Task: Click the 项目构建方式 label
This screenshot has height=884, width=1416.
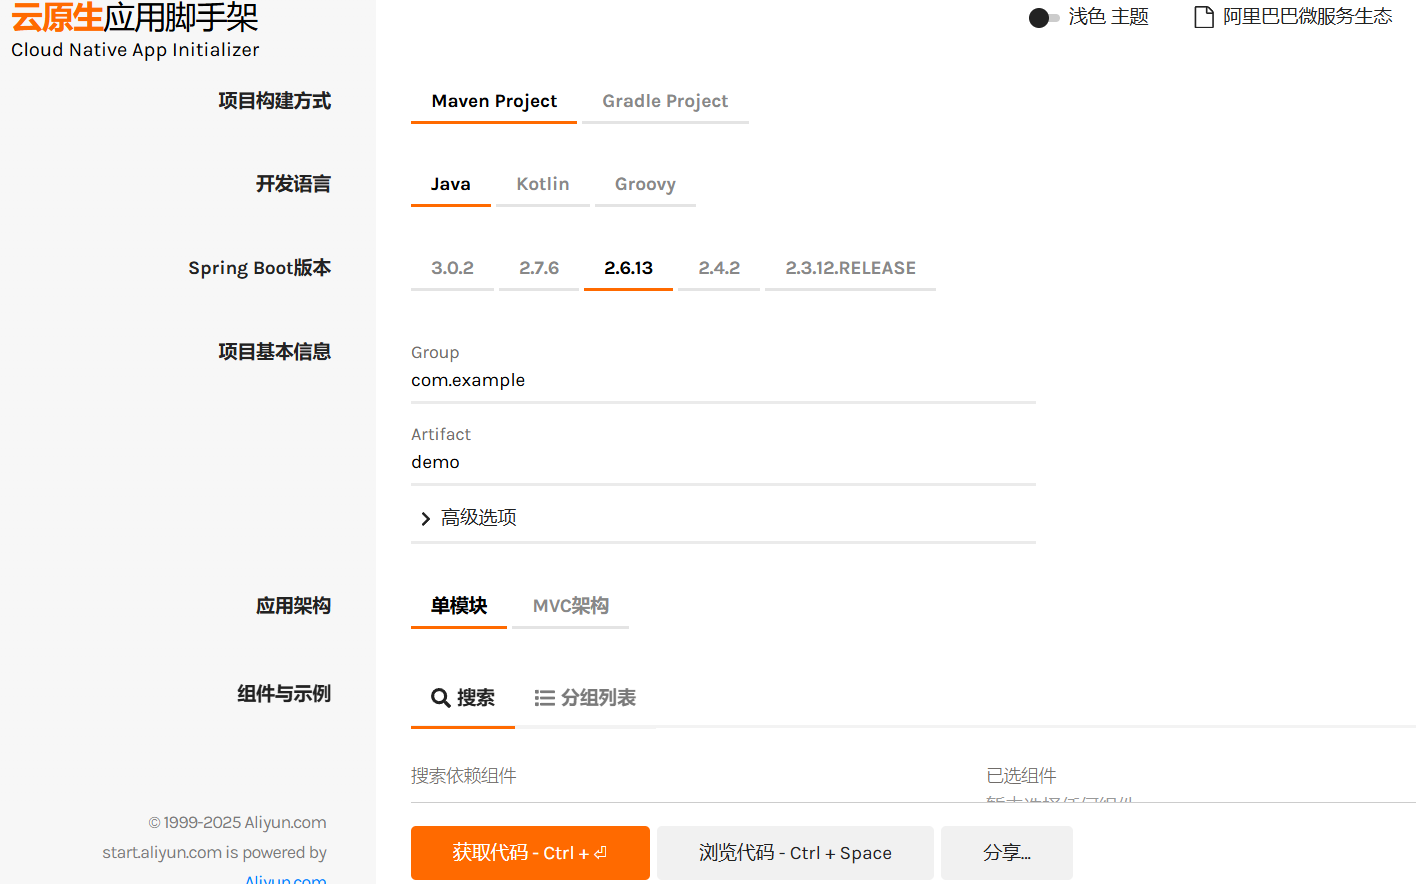Action: click(275, 101)
